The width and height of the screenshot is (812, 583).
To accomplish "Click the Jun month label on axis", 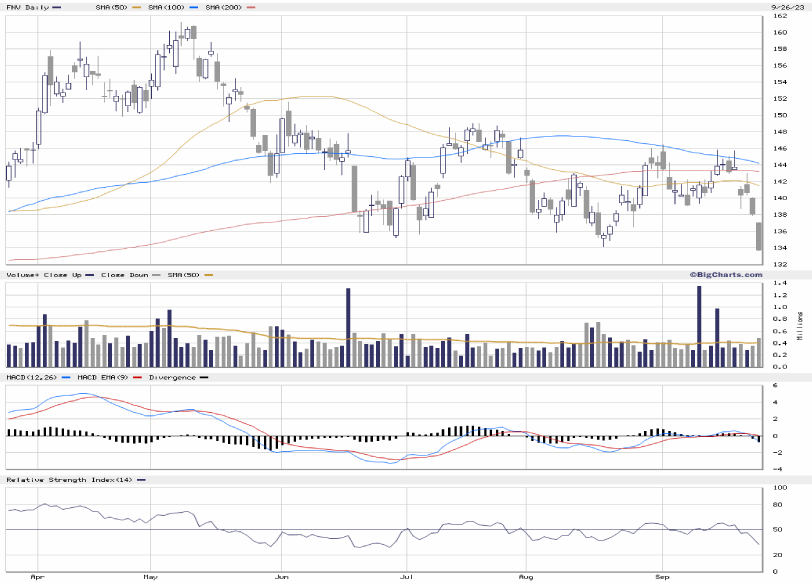I will 282,577.
